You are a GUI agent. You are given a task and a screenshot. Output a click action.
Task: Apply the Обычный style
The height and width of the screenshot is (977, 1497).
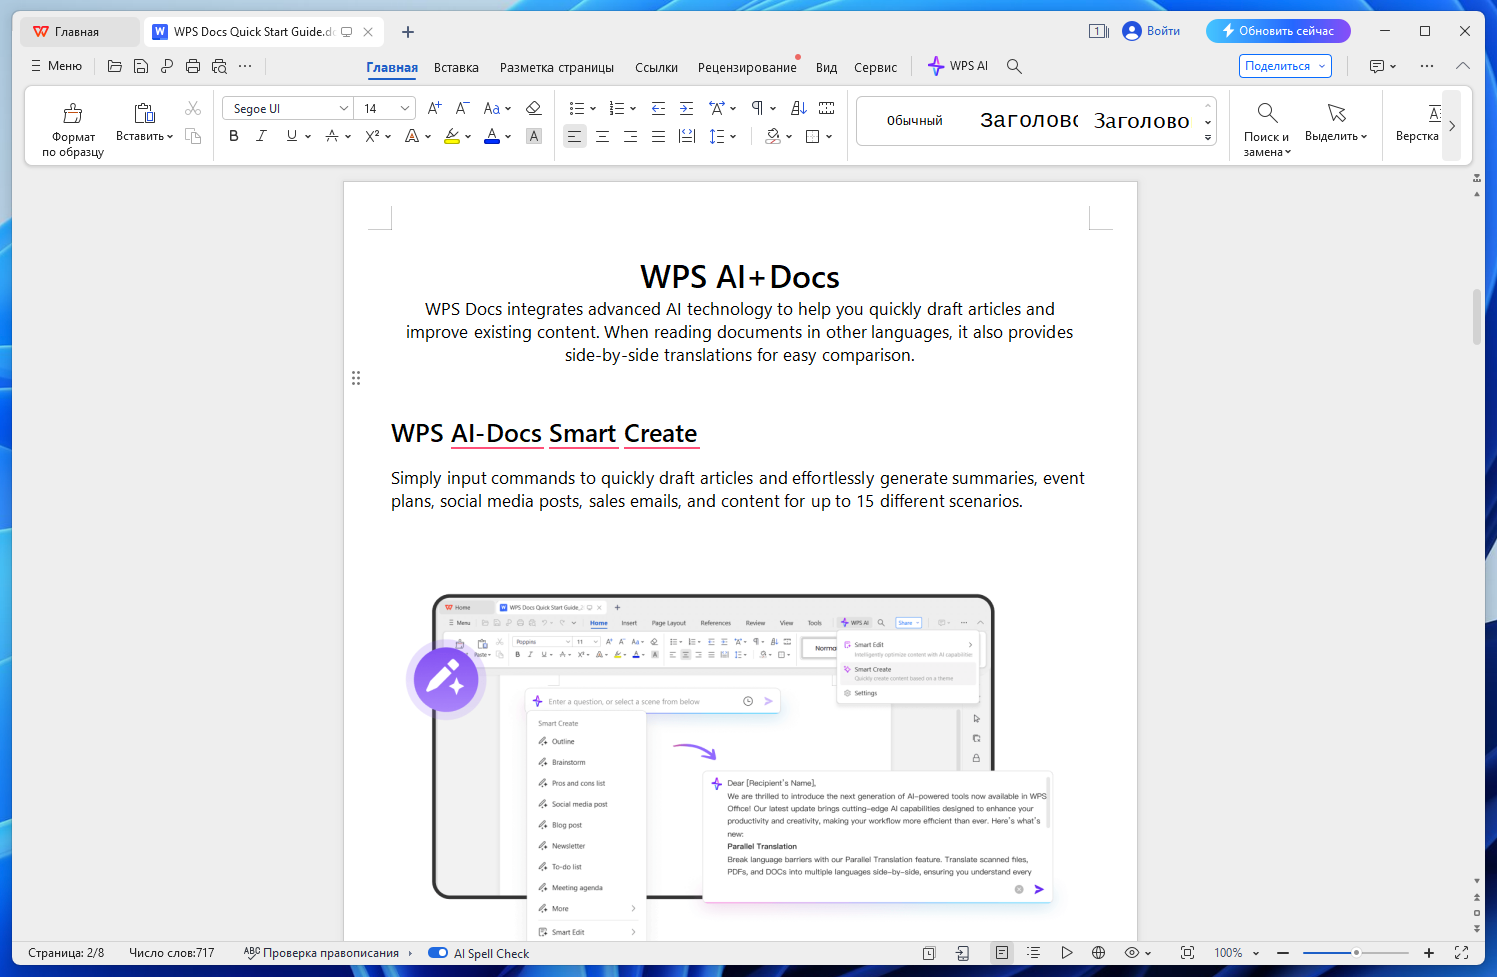point(914,121)
